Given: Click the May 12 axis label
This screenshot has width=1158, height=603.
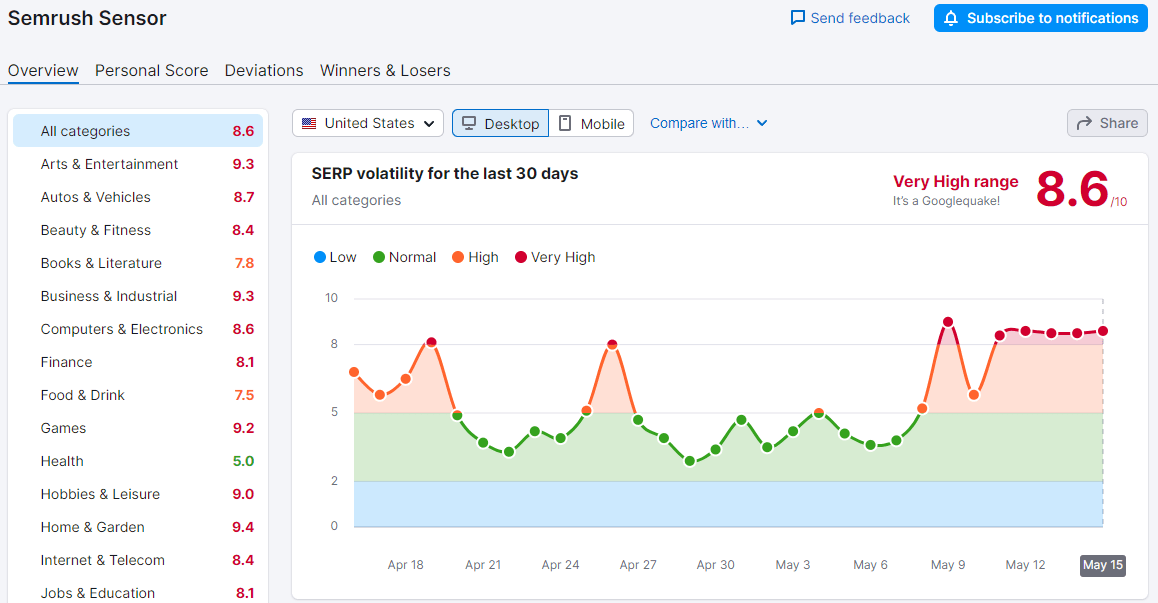Looking at the screenshot, I should point(1025,565).
